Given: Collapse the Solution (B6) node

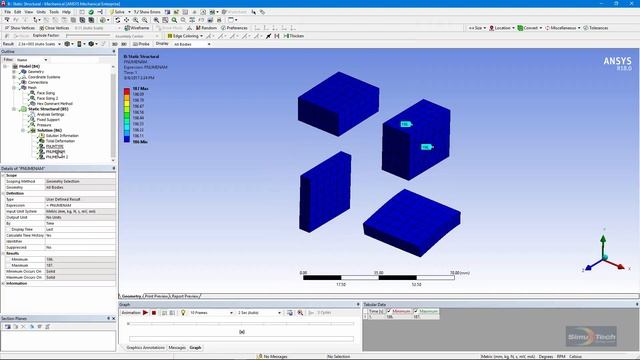Looking at the screenshot, I should click(x=23, y=130).
